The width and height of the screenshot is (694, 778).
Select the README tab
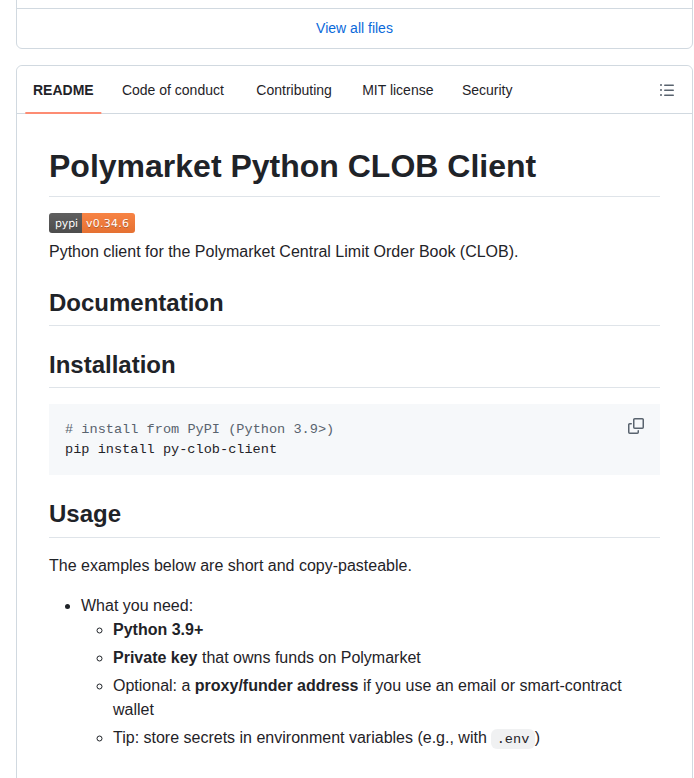pos(63,90)
